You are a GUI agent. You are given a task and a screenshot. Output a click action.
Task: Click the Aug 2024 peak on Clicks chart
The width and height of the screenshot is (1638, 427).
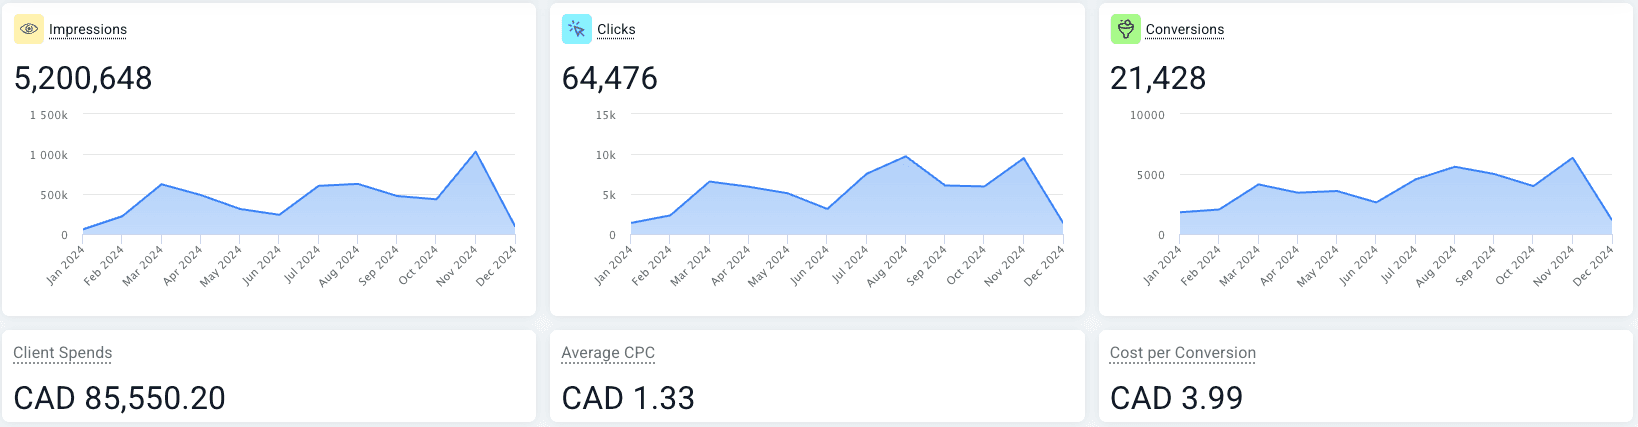pyautogui.click(x=906, y=156)
